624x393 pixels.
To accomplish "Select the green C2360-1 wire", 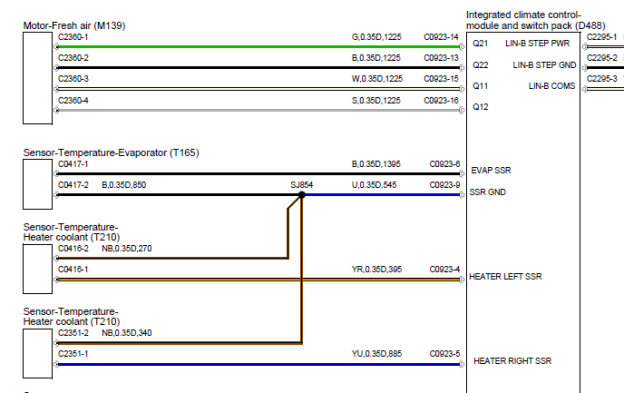I will tap(259, 47).
